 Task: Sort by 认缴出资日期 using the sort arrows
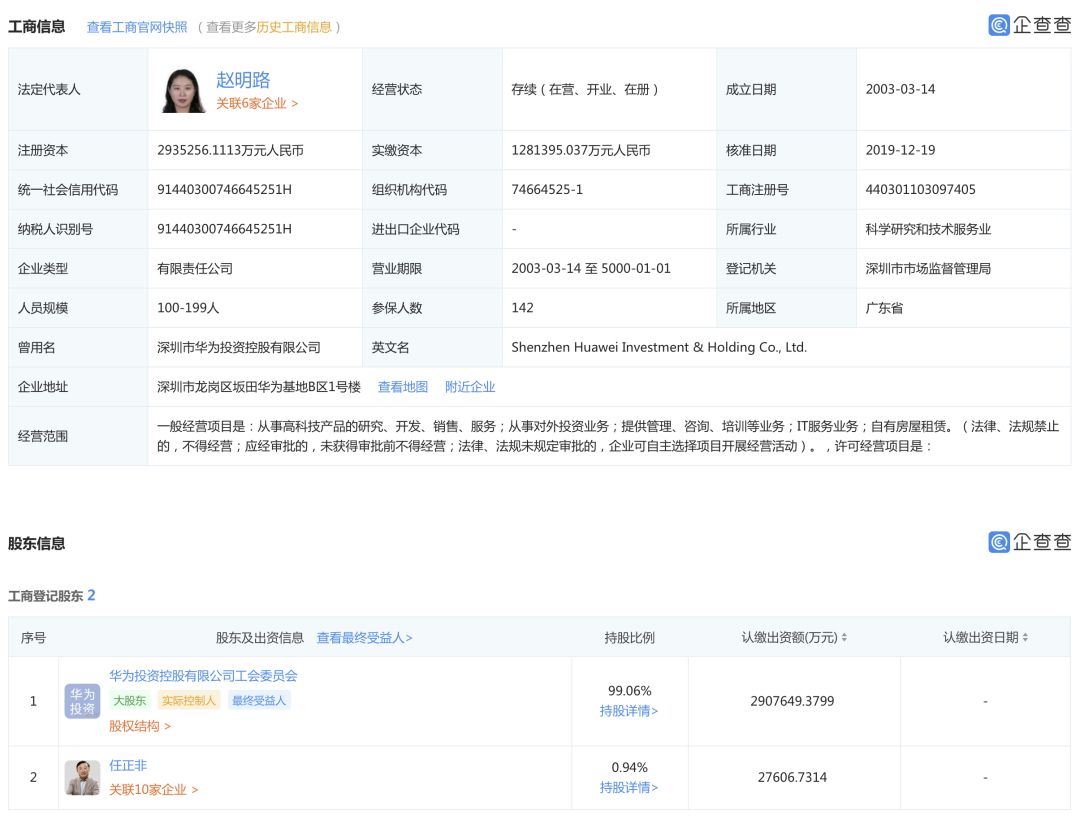1025,637
